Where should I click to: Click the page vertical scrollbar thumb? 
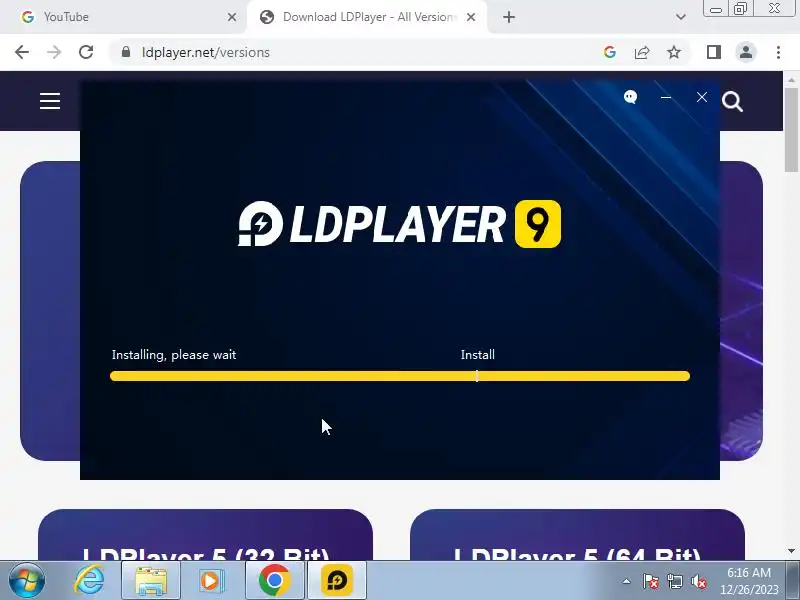pos(791,130)
